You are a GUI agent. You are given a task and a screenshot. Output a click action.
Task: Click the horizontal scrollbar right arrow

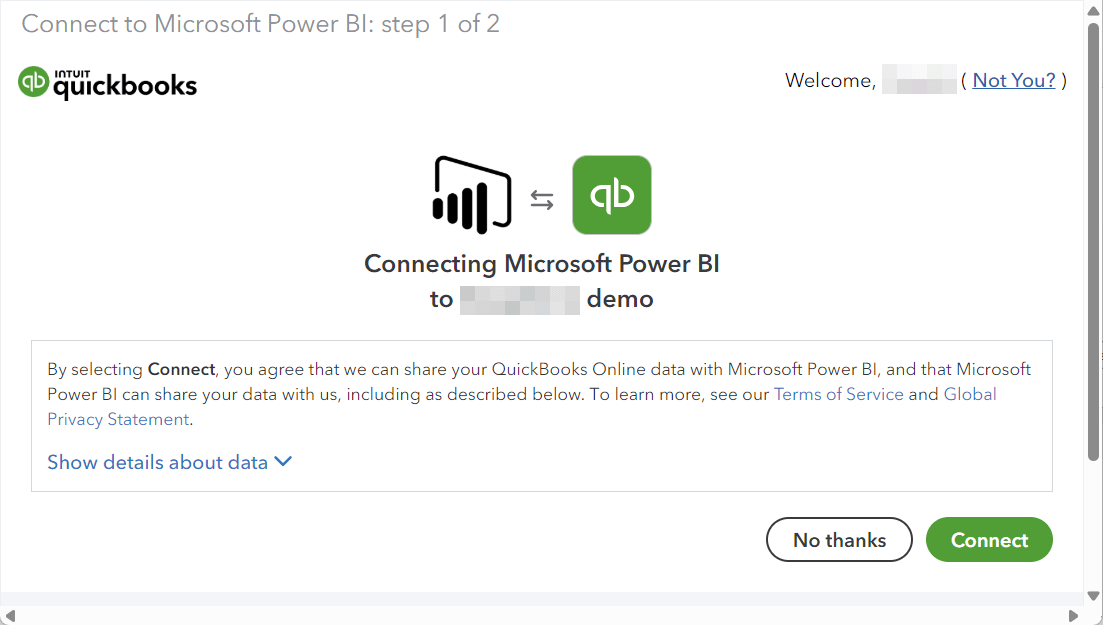point(1073,616)
